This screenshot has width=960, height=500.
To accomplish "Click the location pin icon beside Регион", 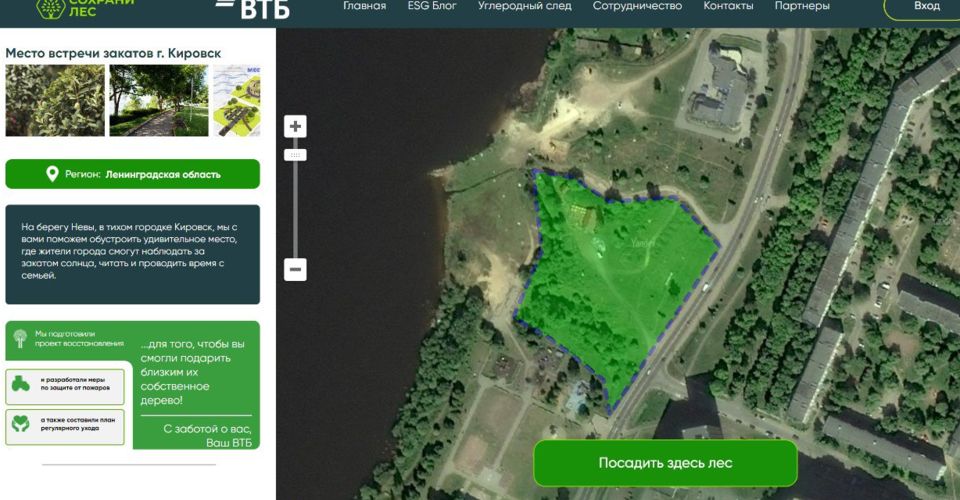I will click(x=52, y=174).
